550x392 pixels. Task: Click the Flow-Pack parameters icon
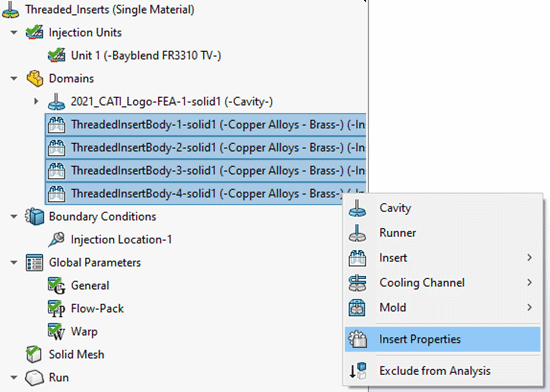point(56,309)
